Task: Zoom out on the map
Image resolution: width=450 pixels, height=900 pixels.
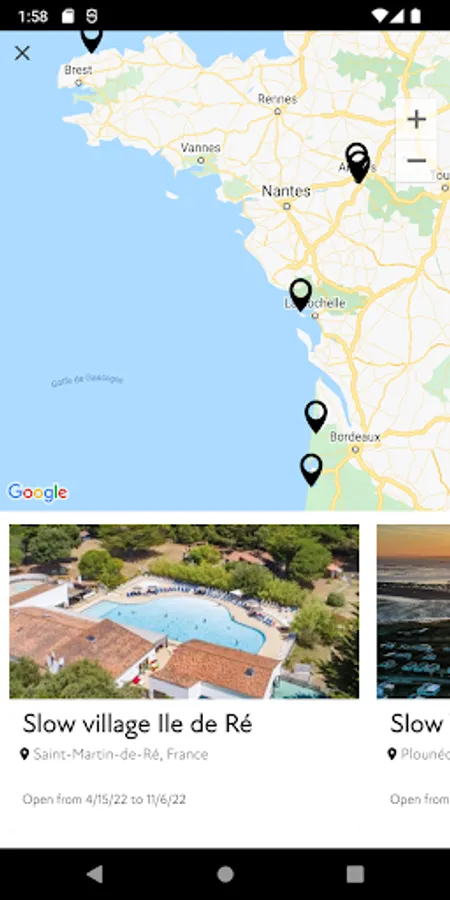Action: (x=416, y=161)
